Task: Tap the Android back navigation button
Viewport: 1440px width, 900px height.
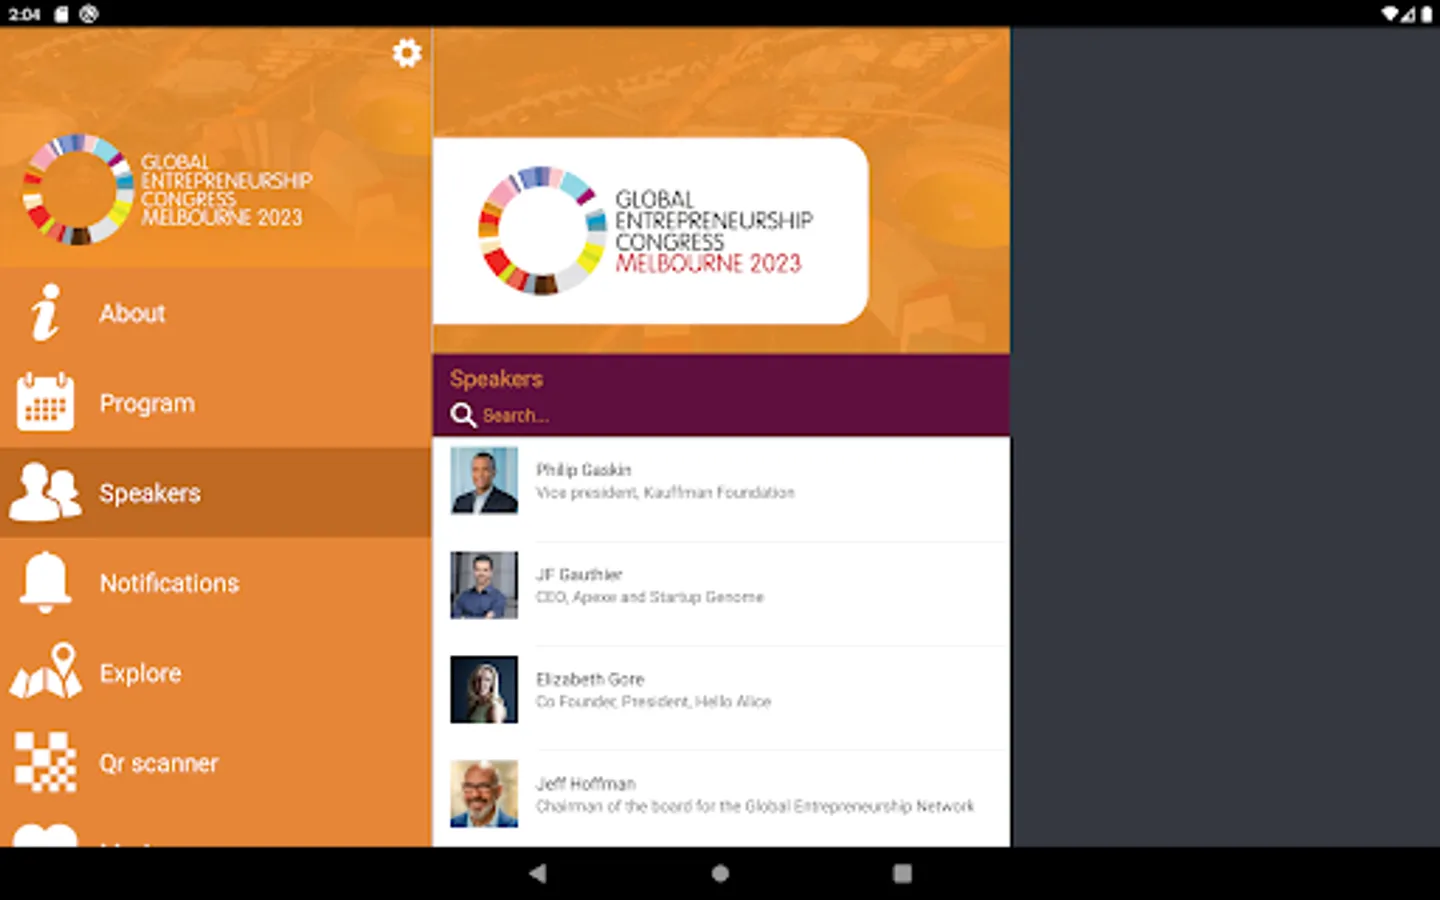Action: 538,873
